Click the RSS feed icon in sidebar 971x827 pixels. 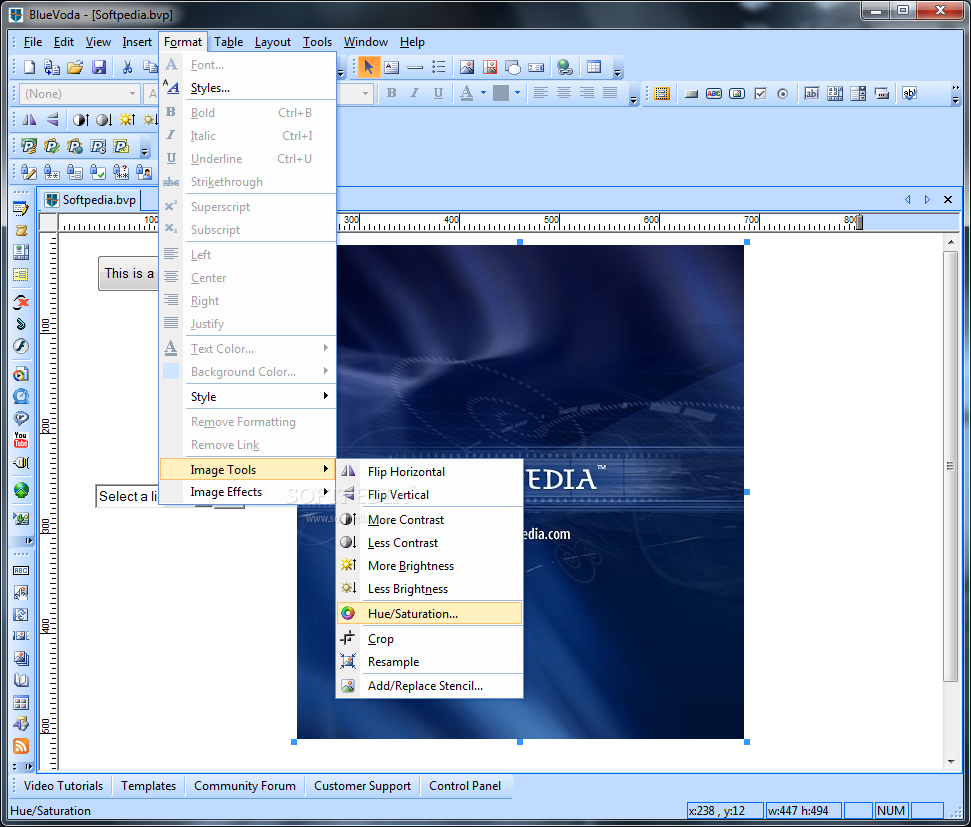click(21, 745)
